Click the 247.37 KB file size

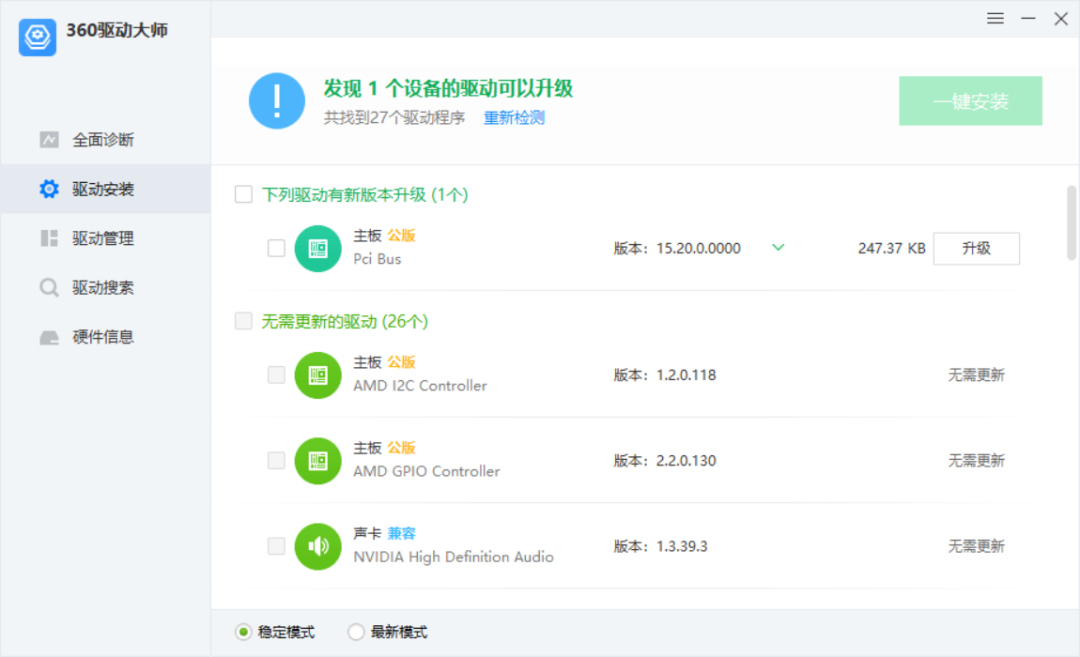click(x=891, y=249)
